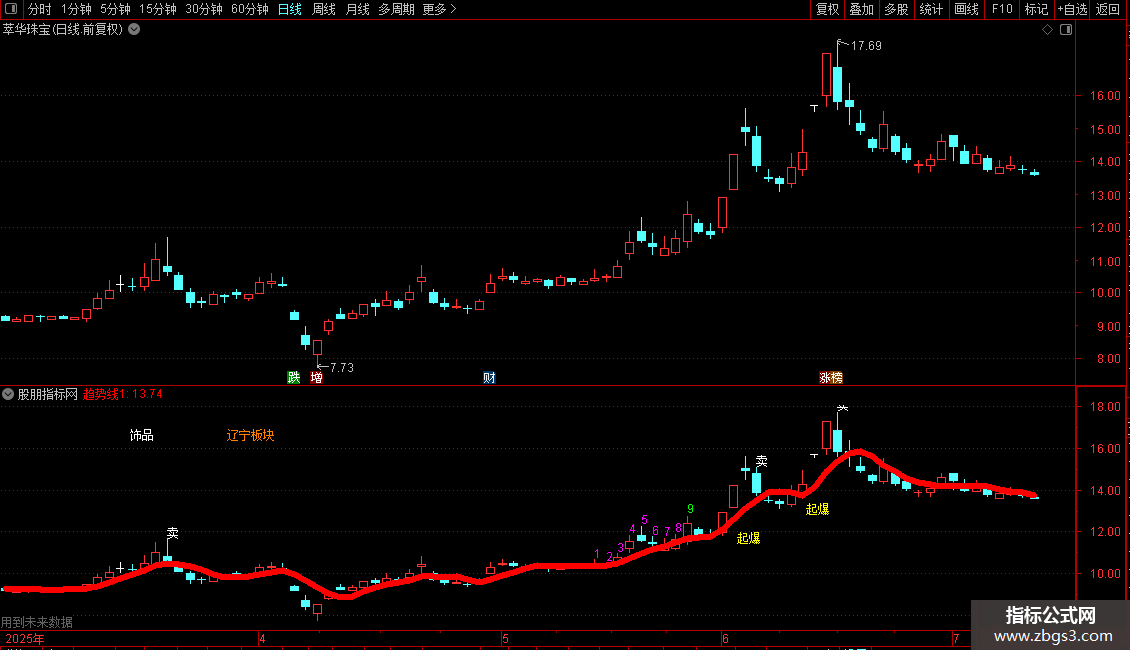Click the 返回 back button
The height and width of the screenshot is (650, 1130).
click(x=1108, y=9)
